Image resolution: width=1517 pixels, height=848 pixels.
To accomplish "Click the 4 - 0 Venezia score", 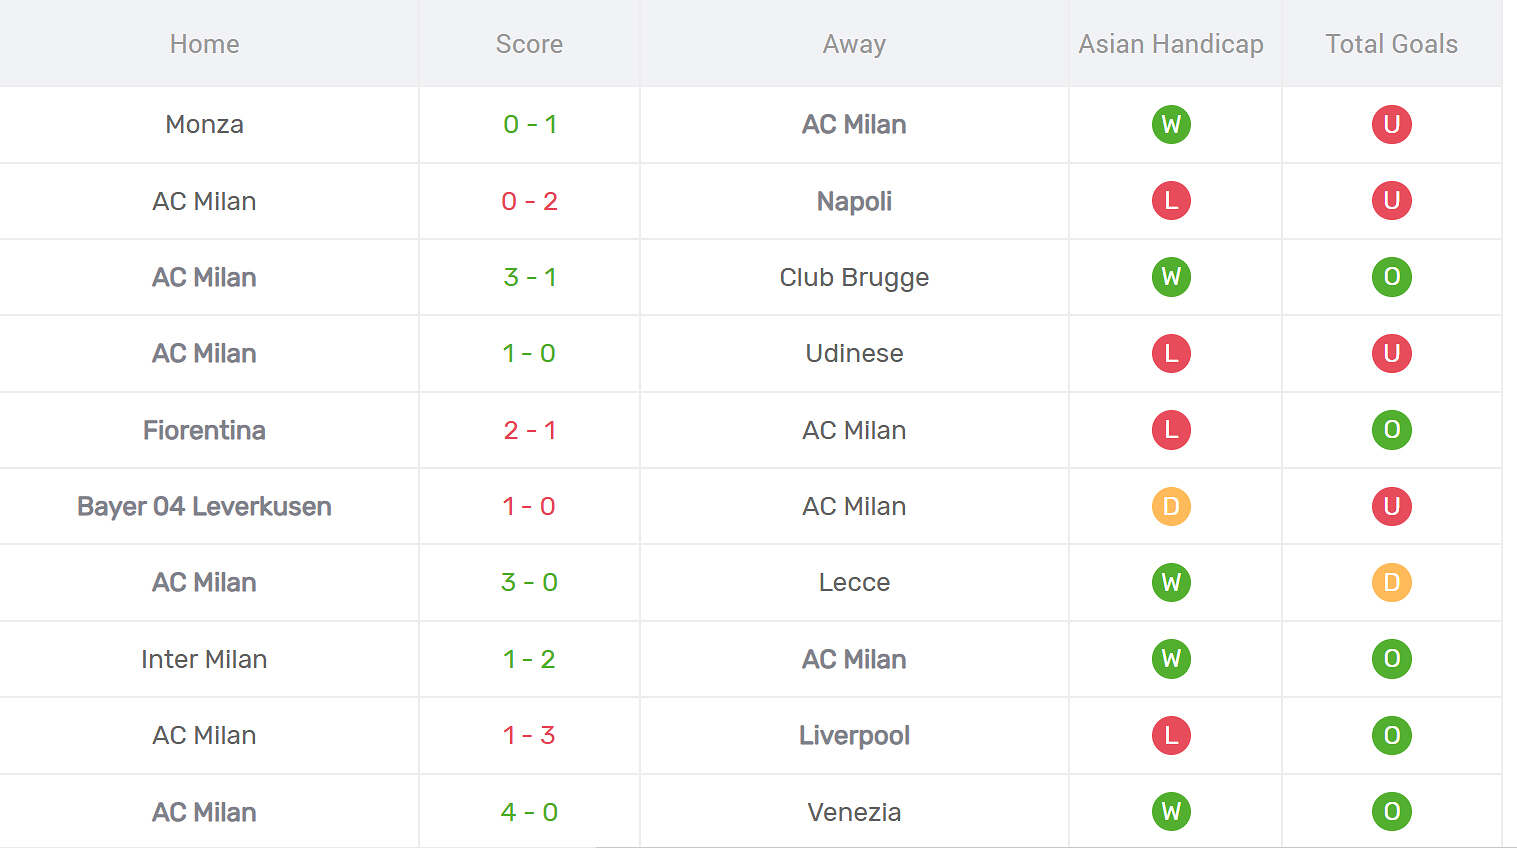I will click(529, 812).
